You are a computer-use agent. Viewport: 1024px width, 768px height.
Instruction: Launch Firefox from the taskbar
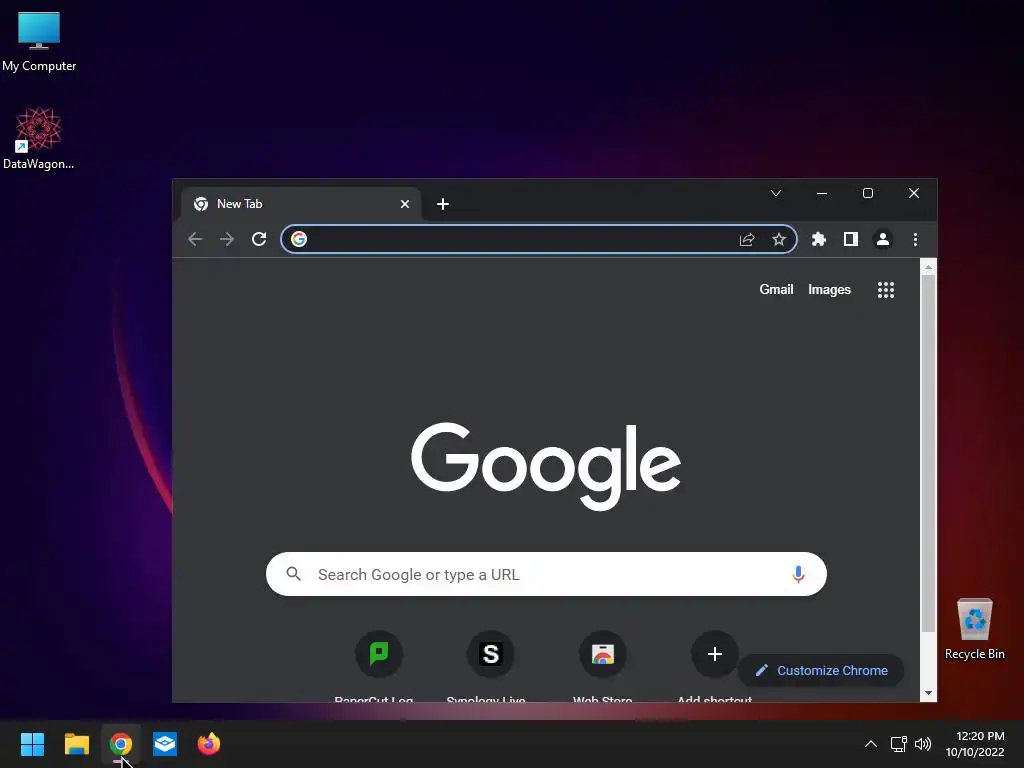[x=209, y=744]
